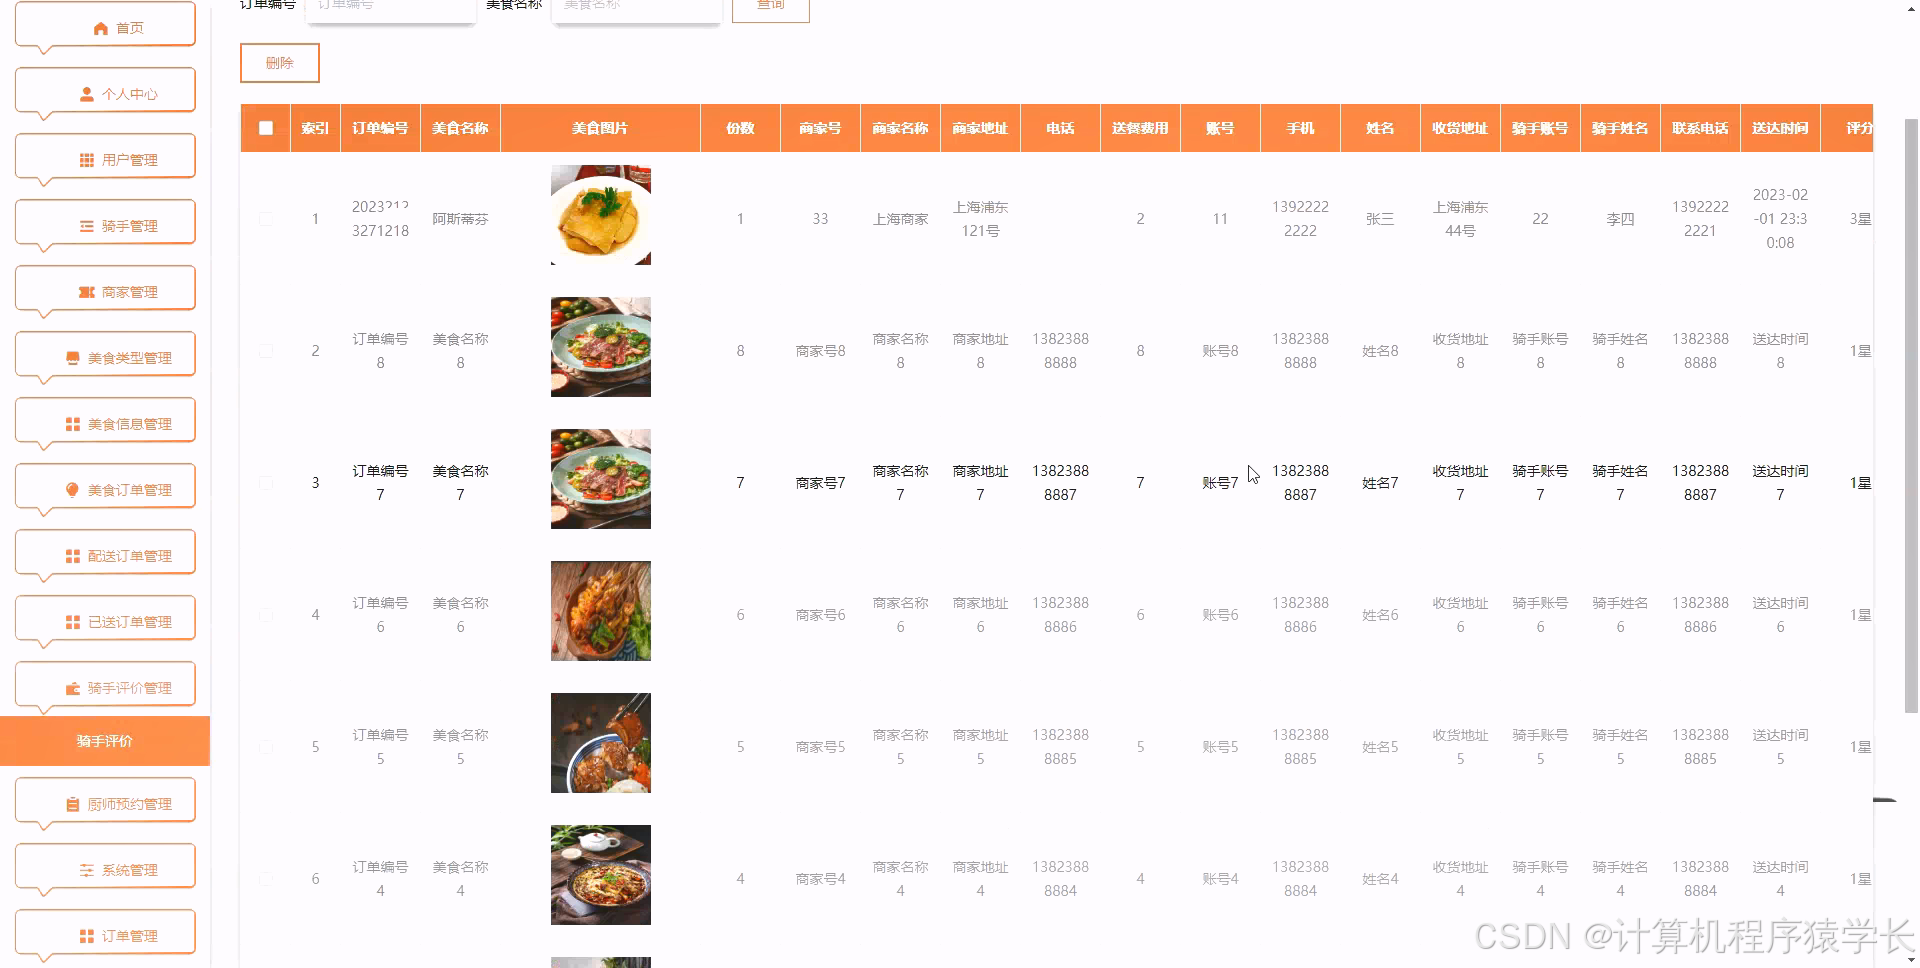The width and height of the screenshot is (1920, 968).
Task: Click the bulb icon for 美食订单管理
Action: 72,490
